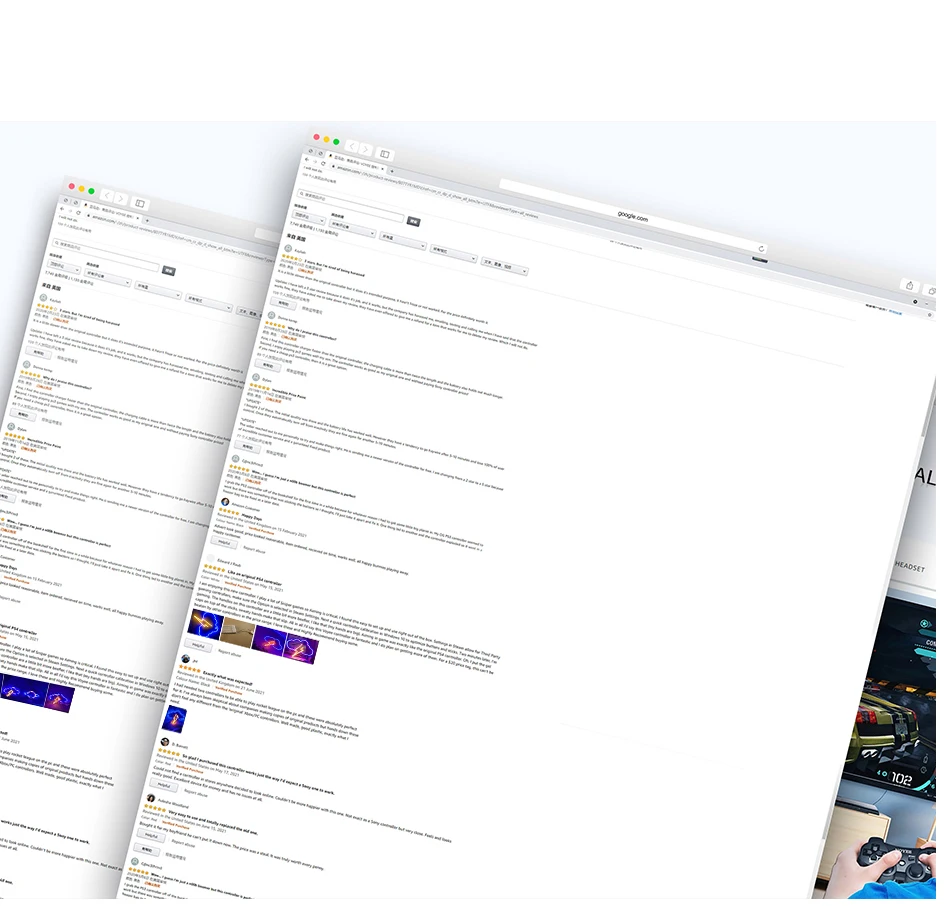Click Safari back arrow in front window
Viewport: 950px width, 910px height.
[x=353, y=146]
